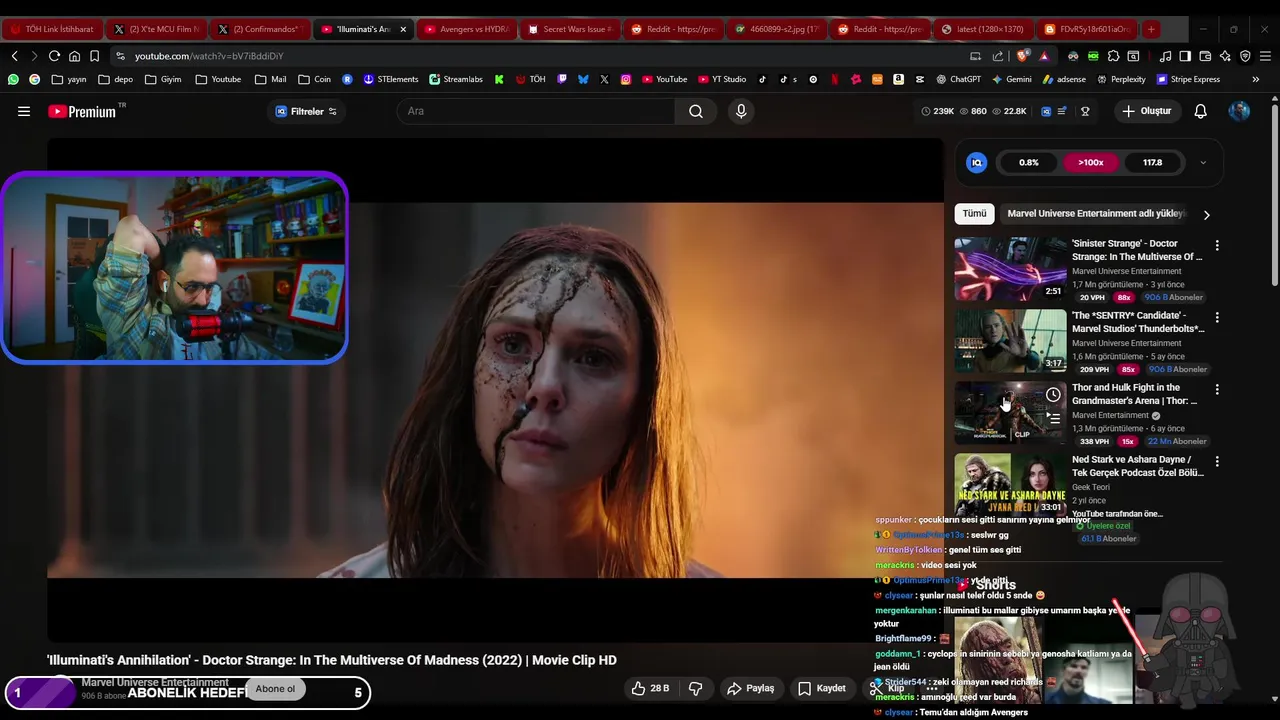
Task: Open the Bluesky butterfly bookmark
Action: (x=583, y=79)
